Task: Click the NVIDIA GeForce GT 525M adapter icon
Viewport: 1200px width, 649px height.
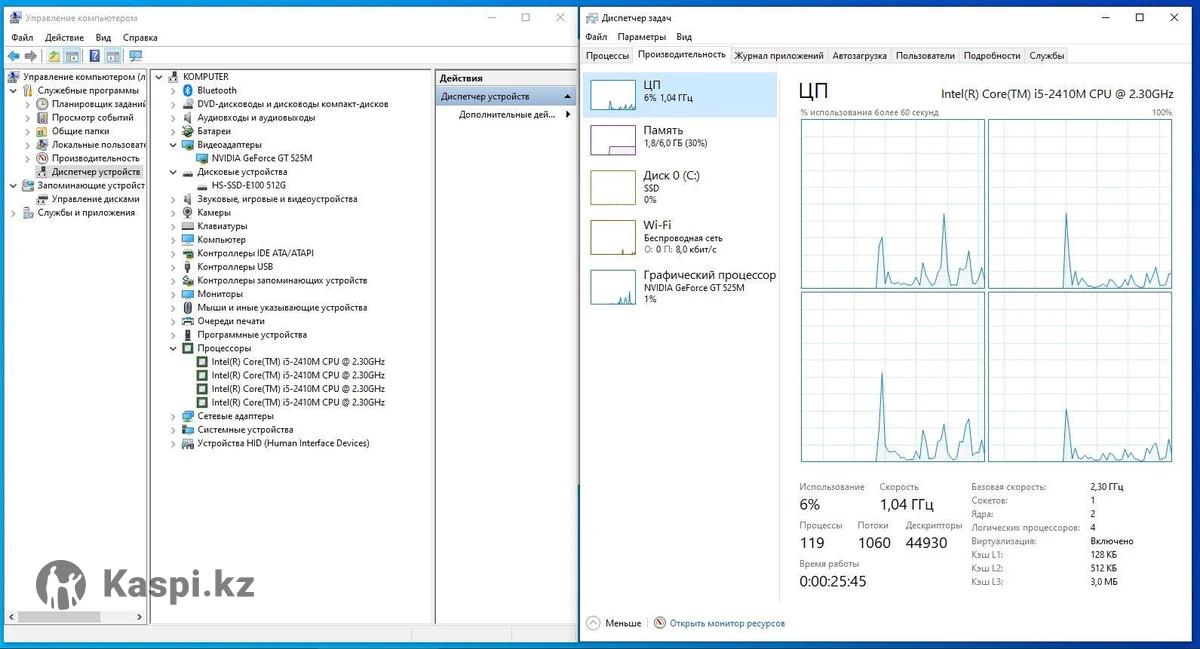Action: (x=202, y=158)
